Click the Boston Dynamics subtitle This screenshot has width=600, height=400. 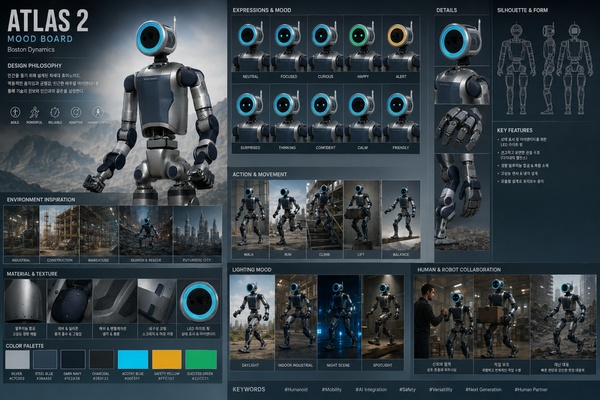31,49
